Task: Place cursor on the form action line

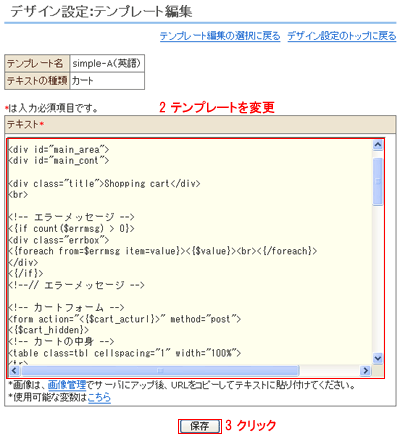Action: coord(125,319)
